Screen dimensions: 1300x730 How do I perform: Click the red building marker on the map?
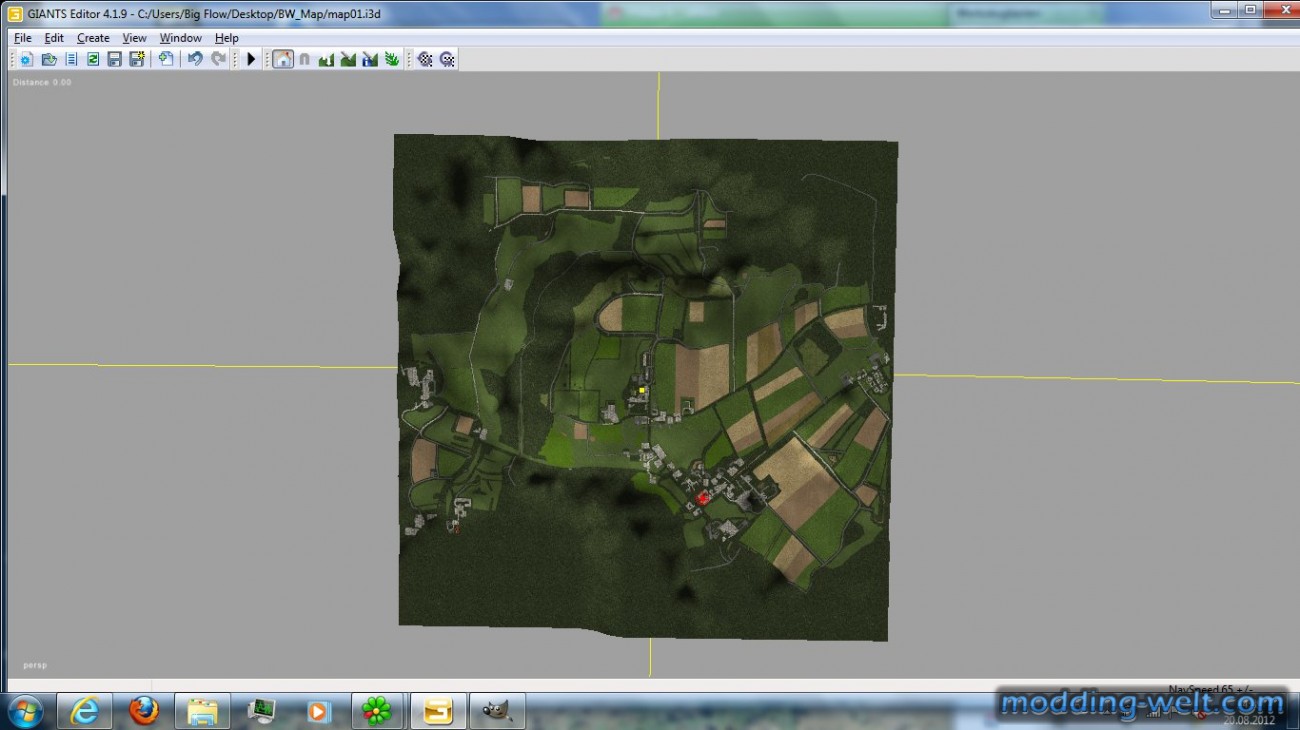[x=703, y=497]
